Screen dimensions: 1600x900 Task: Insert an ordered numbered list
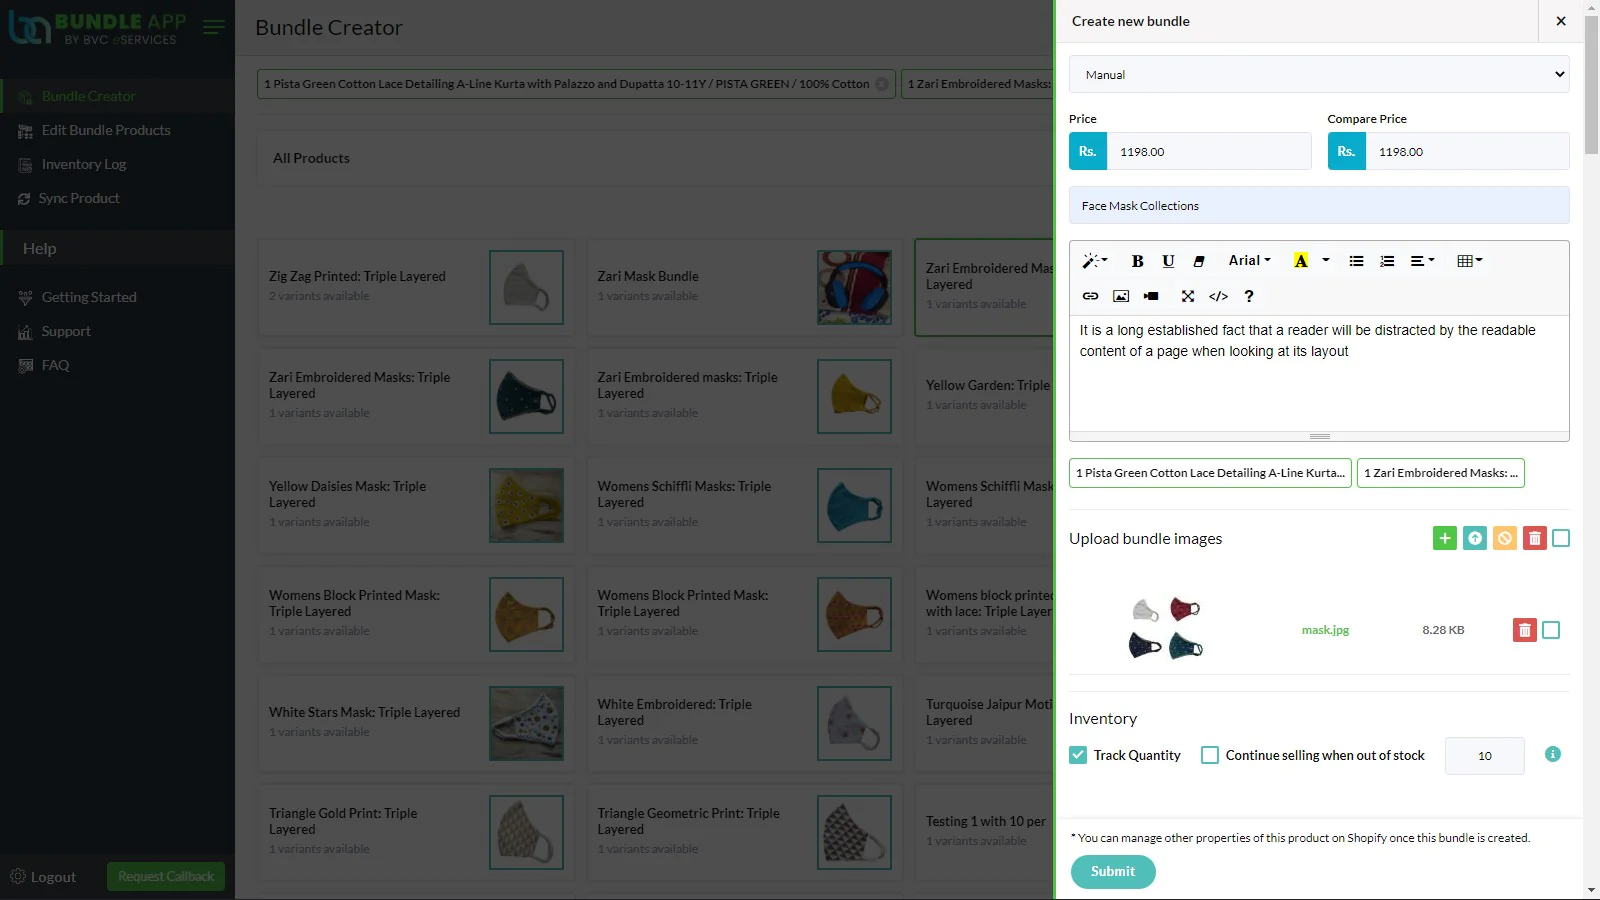pos(1387,261)
